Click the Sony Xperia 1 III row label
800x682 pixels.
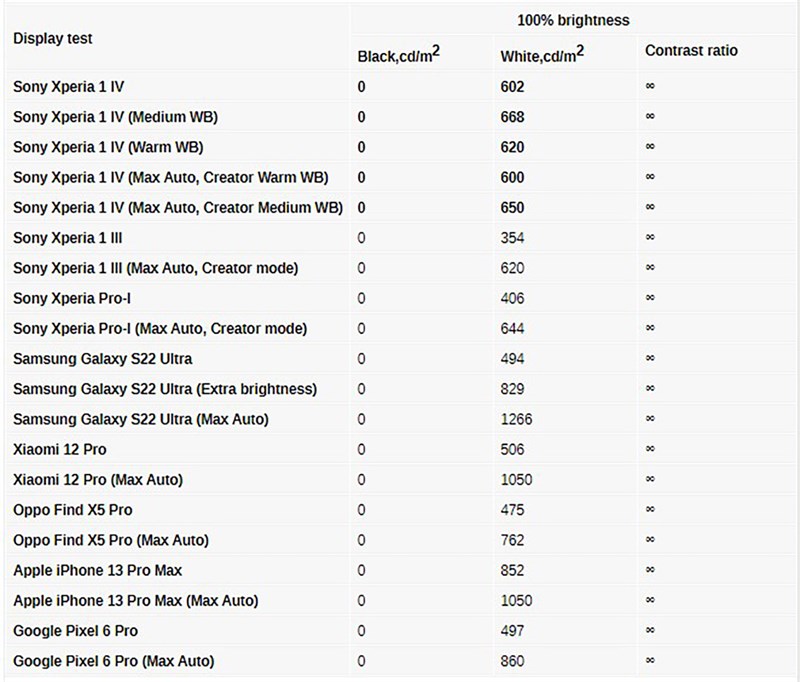click(67, 238)
